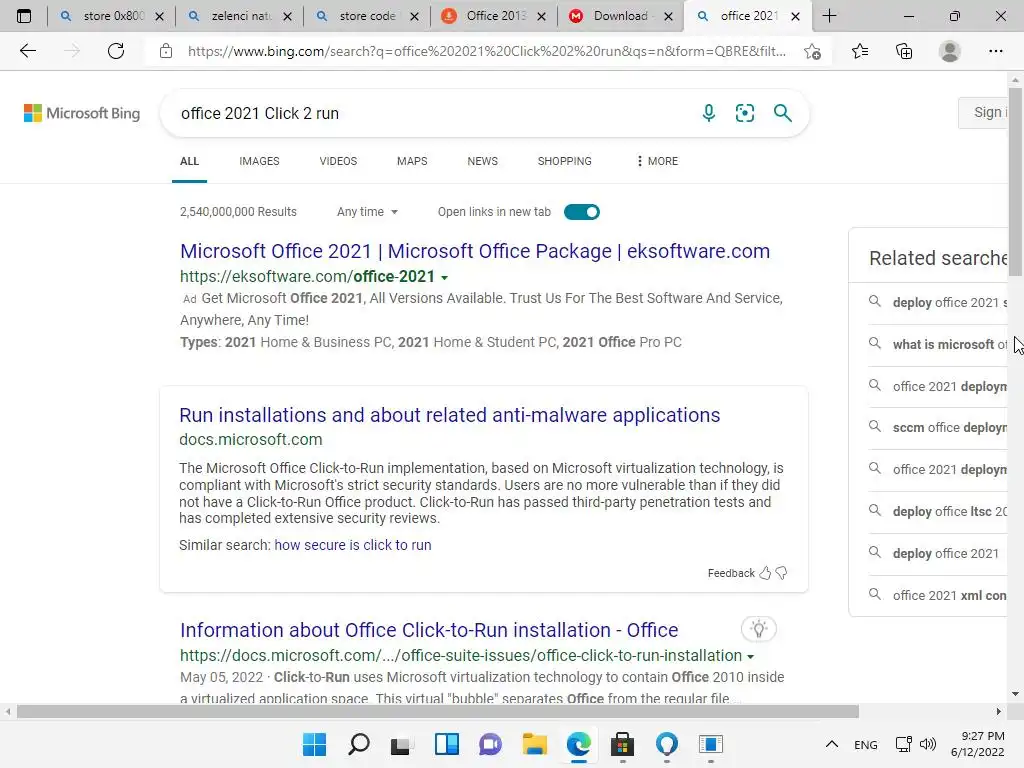Click the Sign in button

(985, 112)
